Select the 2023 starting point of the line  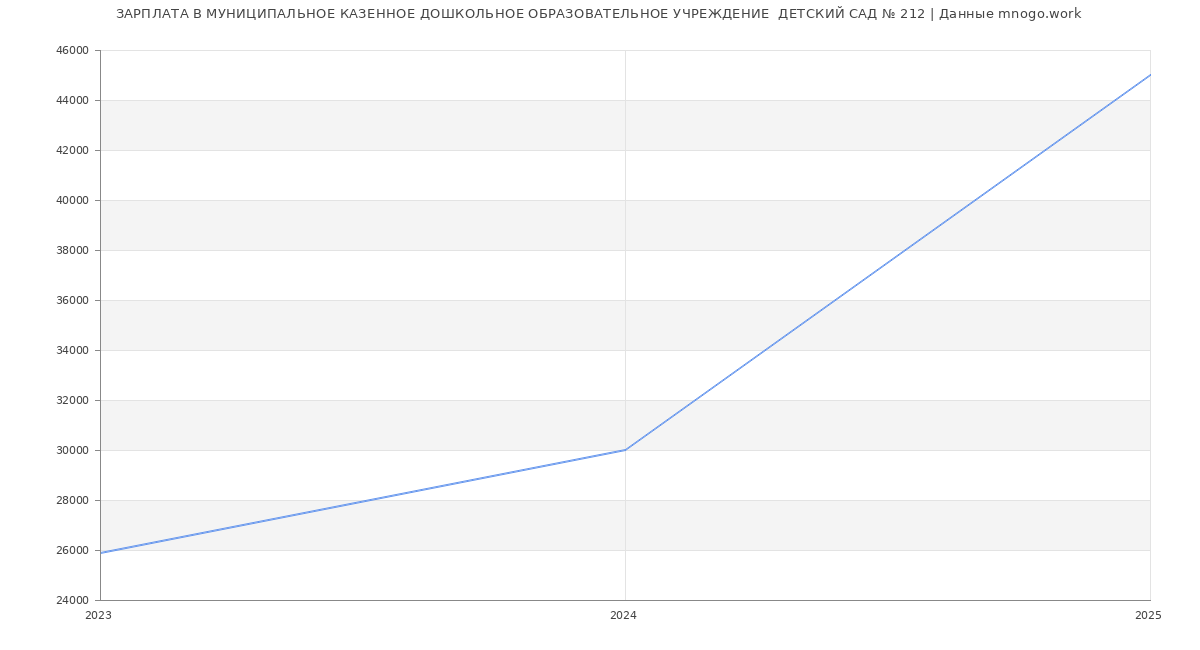point(101,553)
